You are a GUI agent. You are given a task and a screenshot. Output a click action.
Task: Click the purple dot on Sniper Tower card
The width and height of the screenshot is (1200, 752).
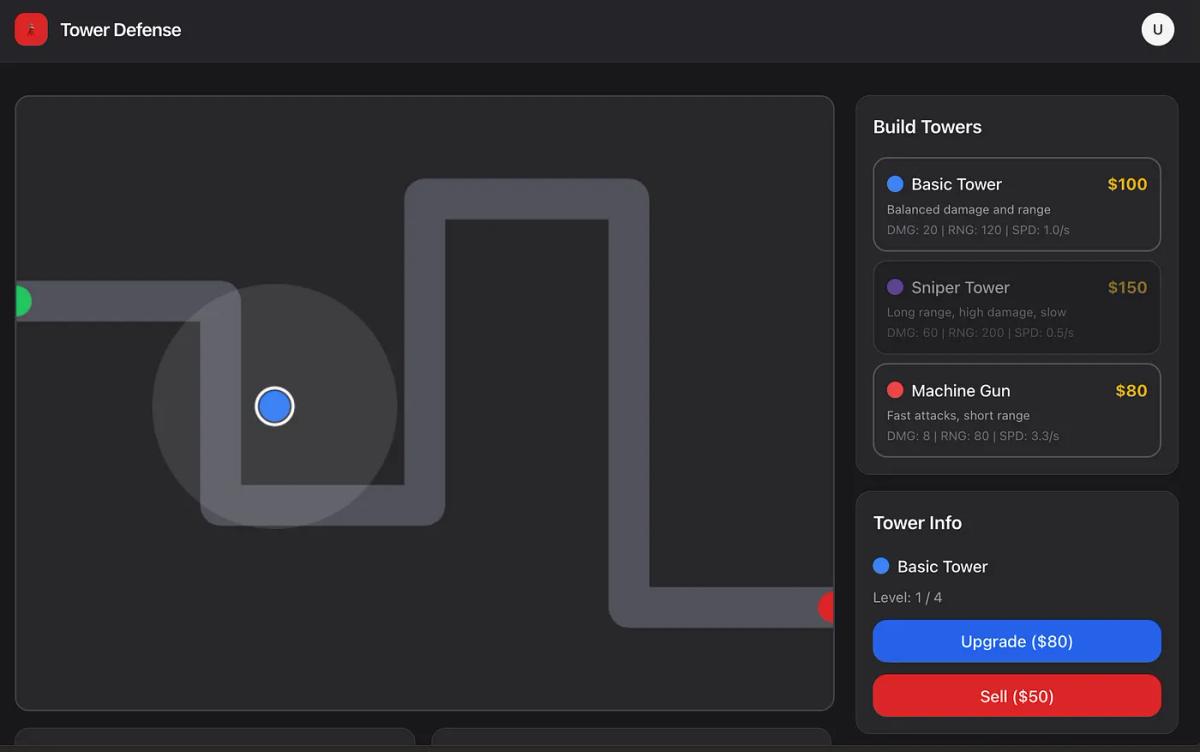pos(895,287)
